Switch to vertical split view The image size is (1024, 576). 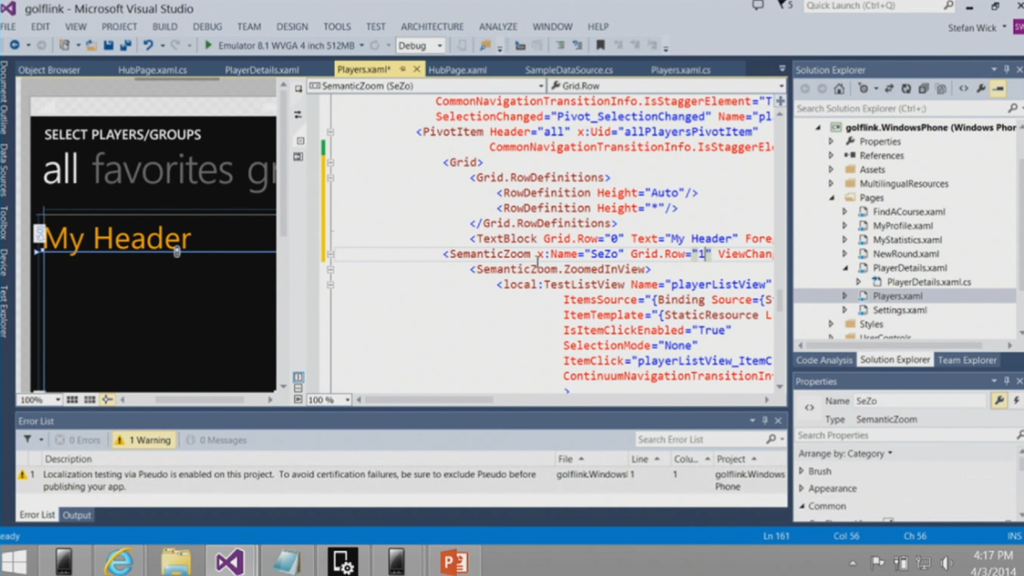pos(298,377)
